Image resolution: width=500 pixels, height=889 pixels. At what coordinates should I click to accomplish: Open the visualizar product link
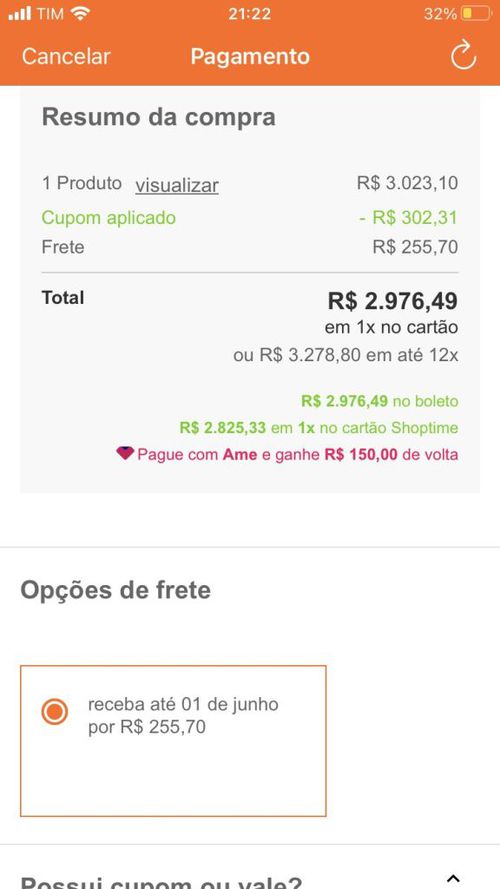pos(177,185)
